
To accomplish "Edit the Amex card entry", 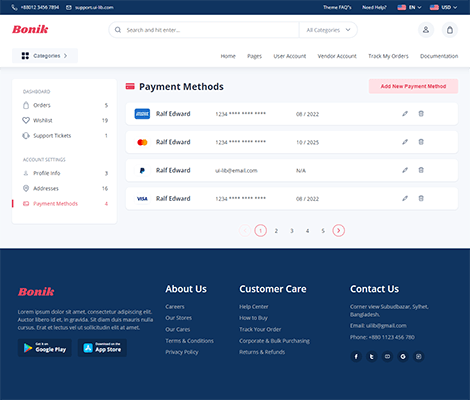I will (x=405, y=114).
